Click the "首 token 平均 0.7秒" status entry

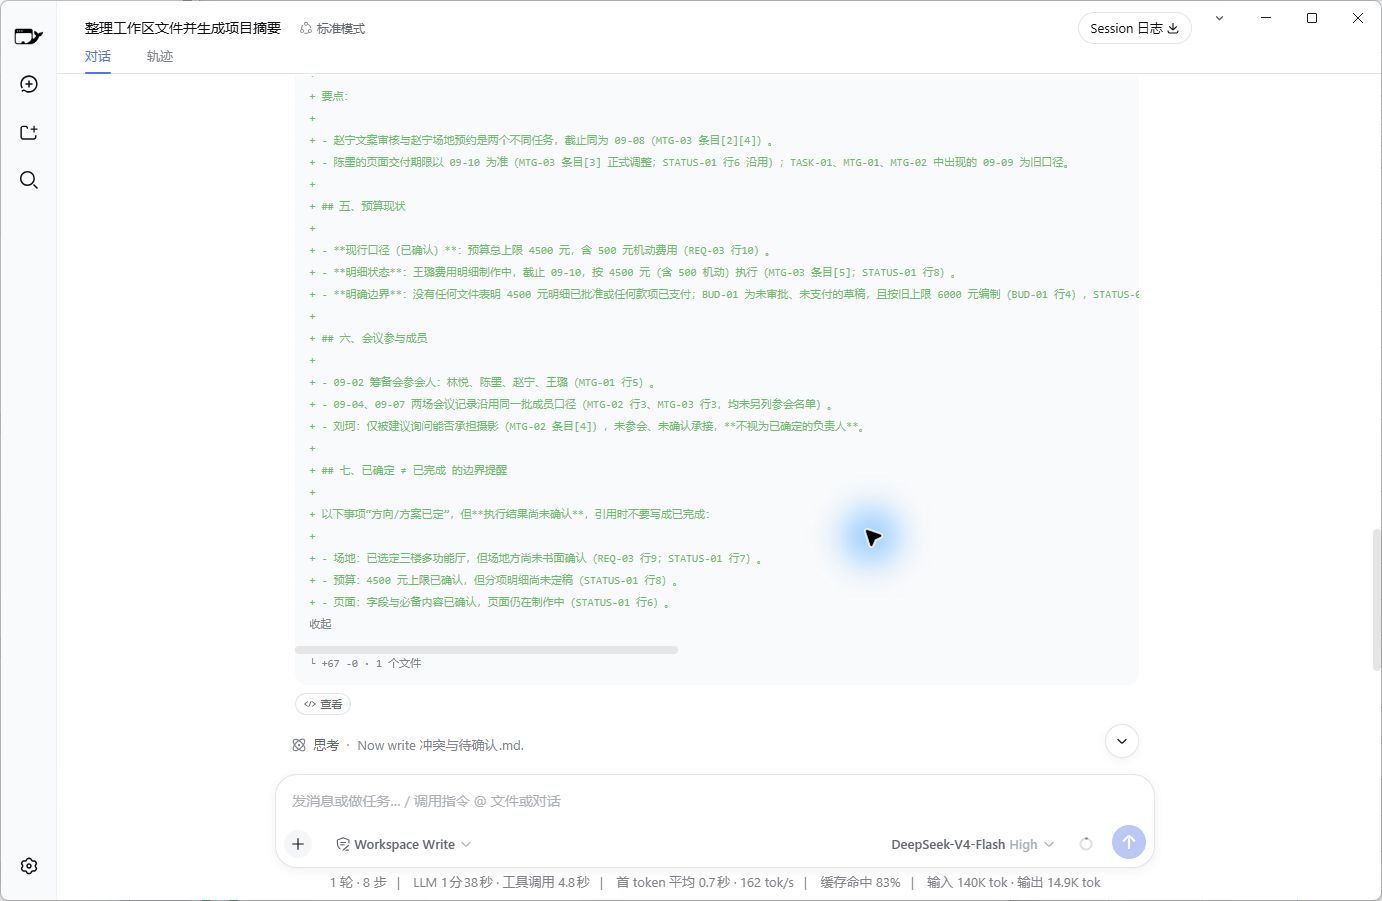coord(673,882)
